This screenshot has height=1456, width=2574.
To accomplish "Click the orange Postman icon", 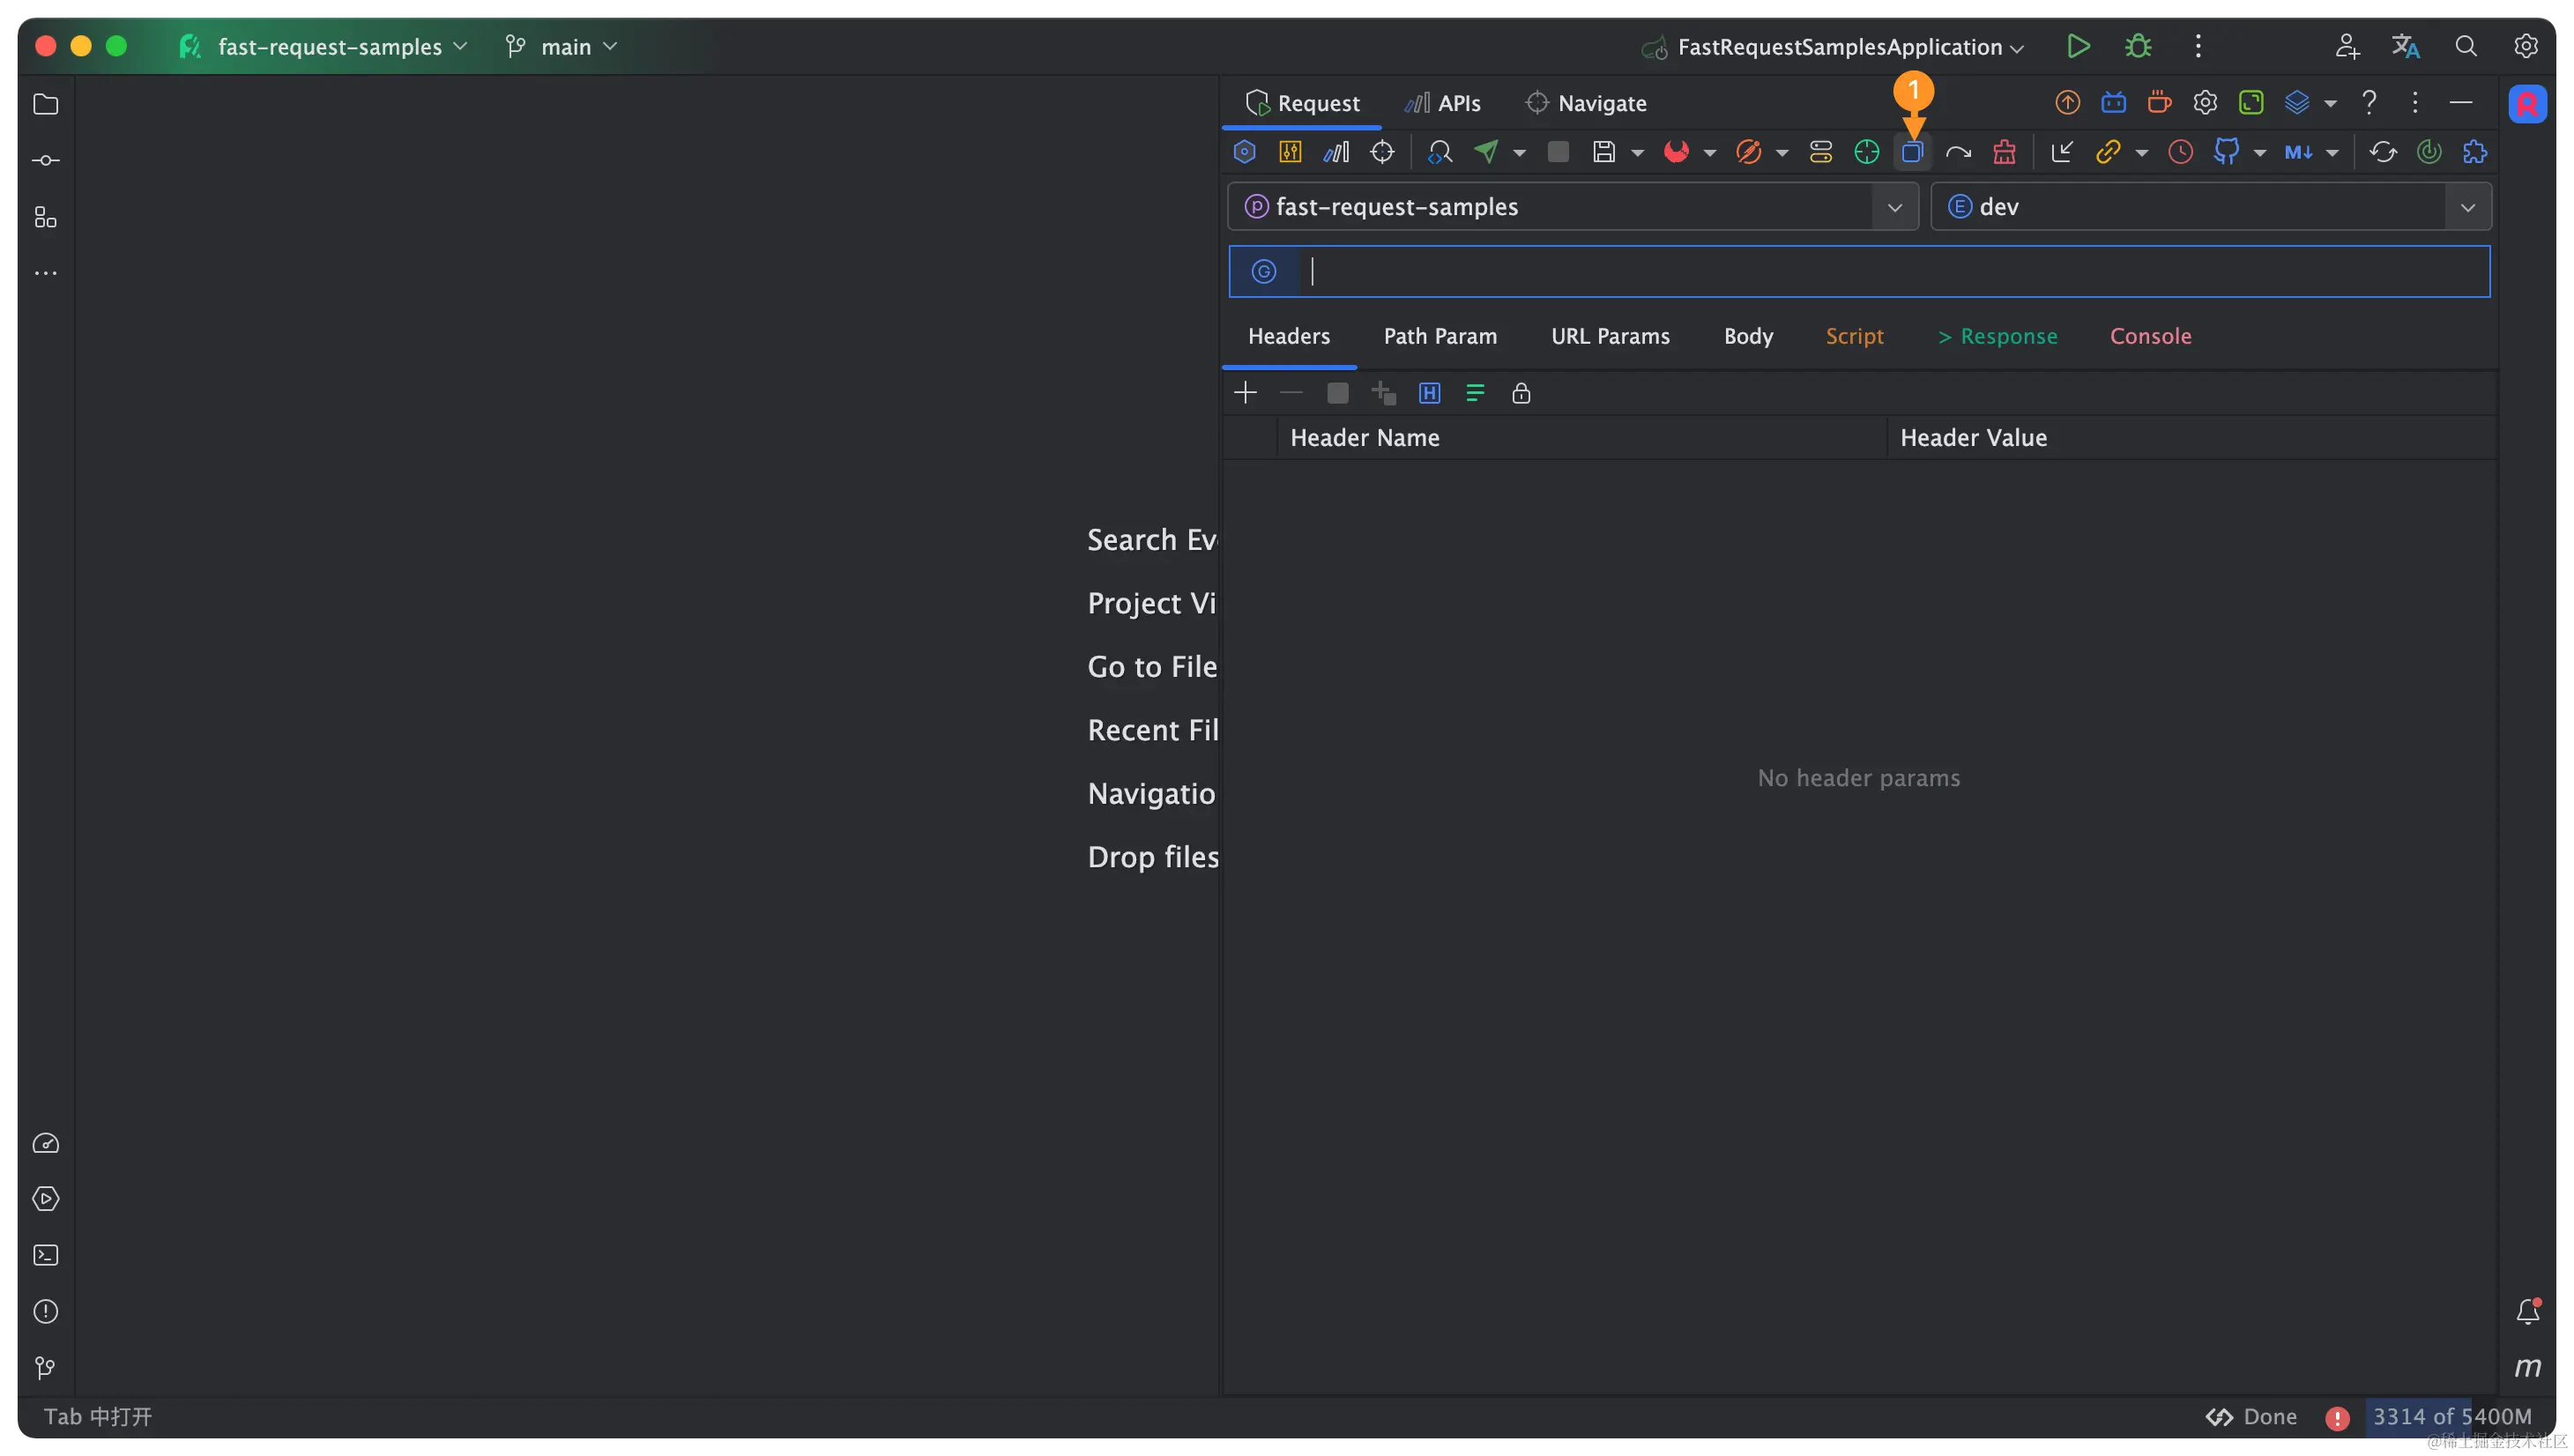I will tap(1748, 152).
